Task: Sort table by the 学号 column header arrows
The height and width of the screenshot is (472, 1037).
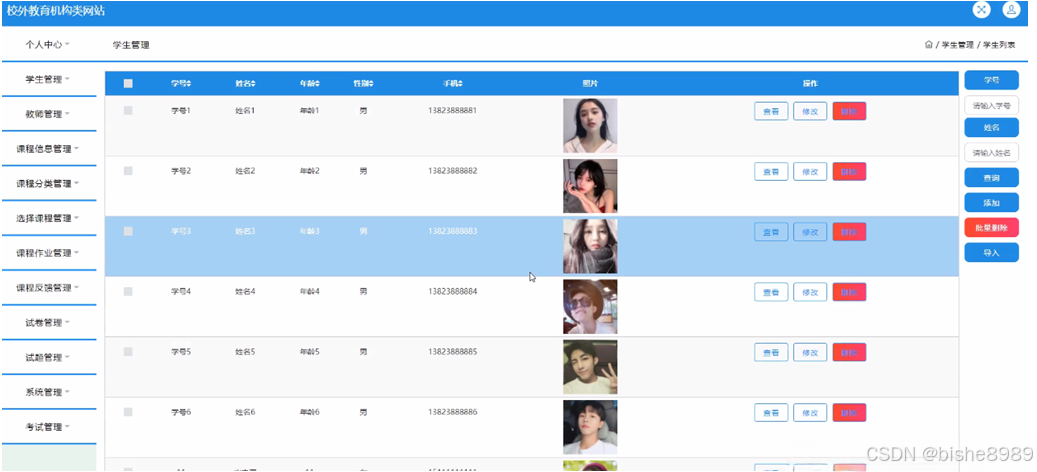Action: (x=189, y=84)
